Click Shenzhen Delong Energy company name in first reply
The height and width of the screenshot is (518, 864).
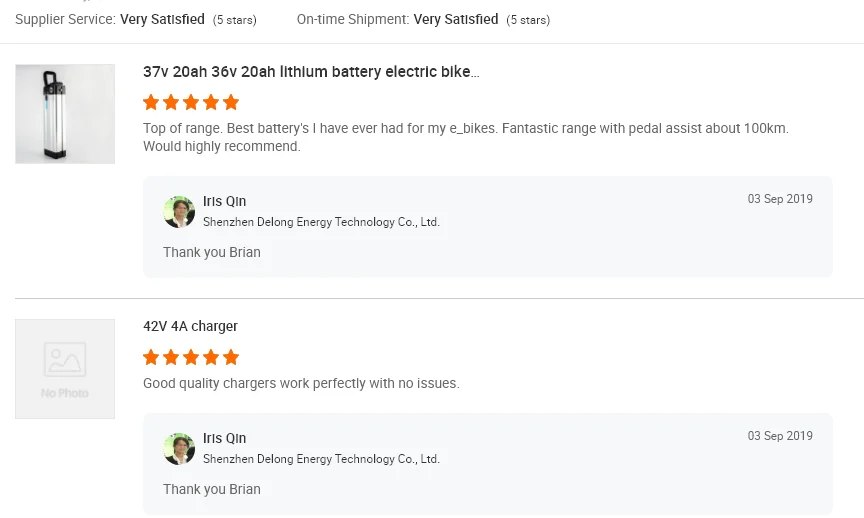(321, 222)
